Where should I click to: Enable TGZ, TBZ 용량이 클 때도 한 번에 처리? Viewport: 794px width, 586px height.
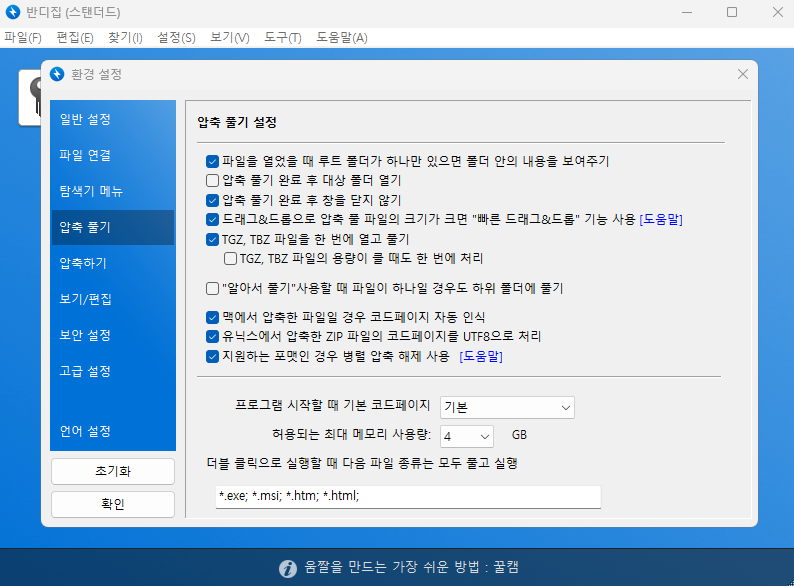pyautogui.click(x=230, y=259)
